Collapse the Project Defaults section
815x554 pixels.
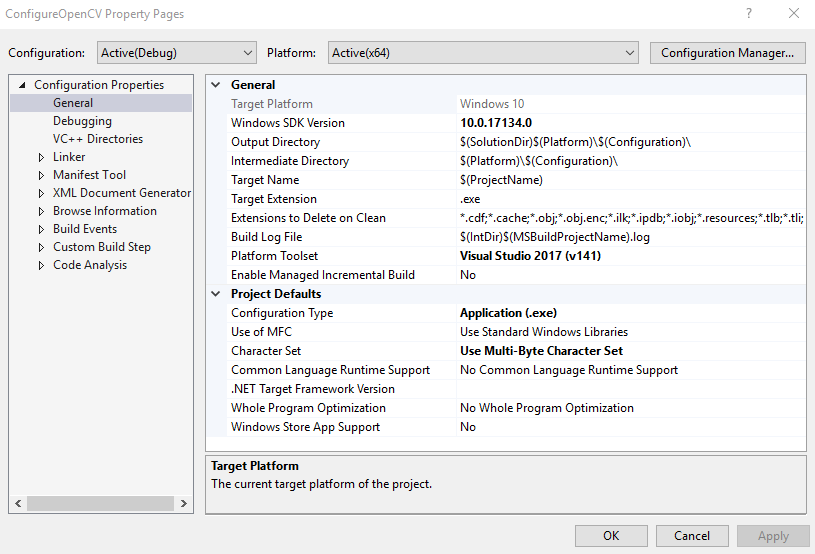pyautogui.click(x=217, y=294)
